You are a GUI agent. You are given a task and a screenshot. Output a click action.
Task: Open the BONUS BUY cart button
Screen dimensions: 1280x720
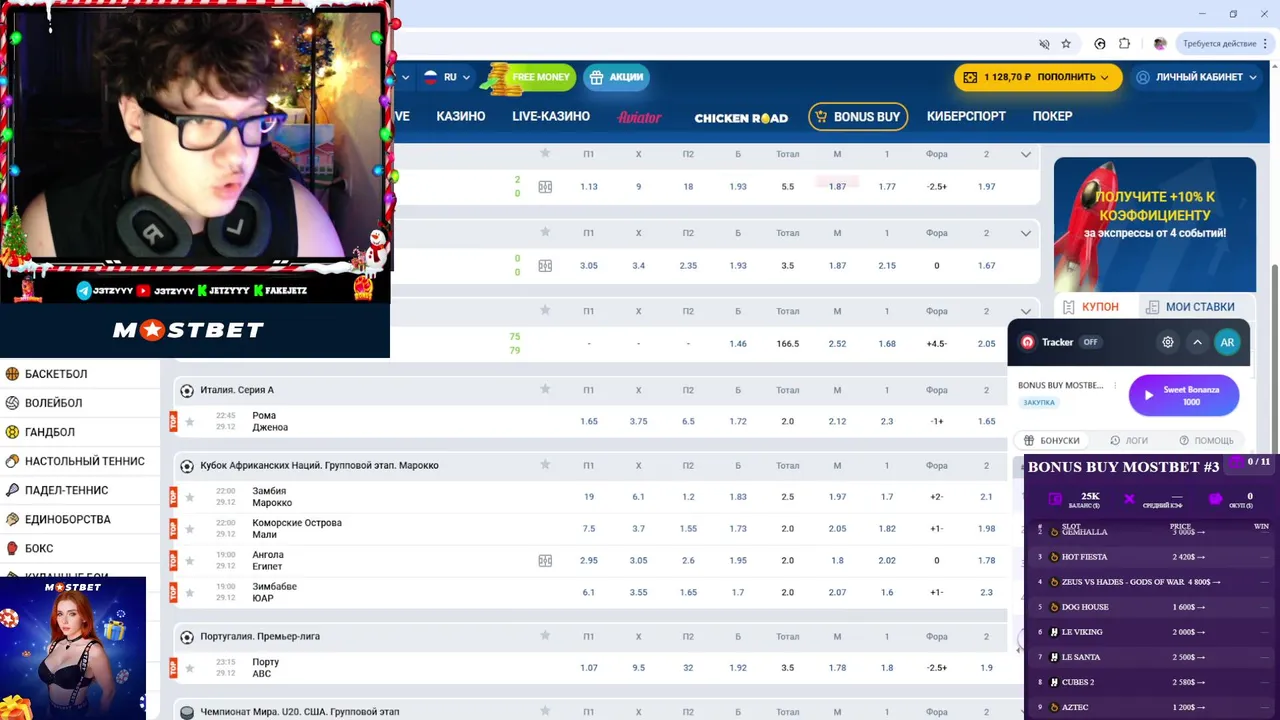858,117
